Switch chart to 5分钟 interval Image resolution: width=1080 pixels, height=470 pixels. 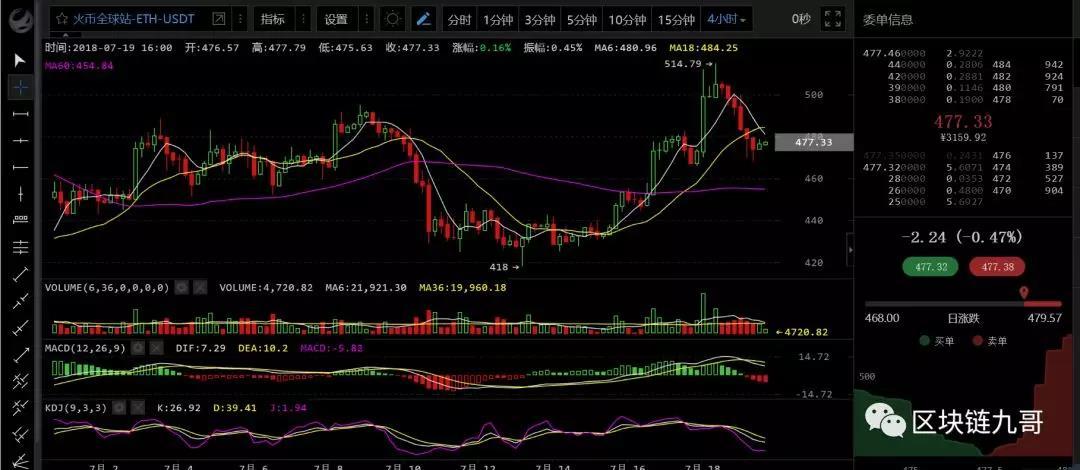(582, 20)
